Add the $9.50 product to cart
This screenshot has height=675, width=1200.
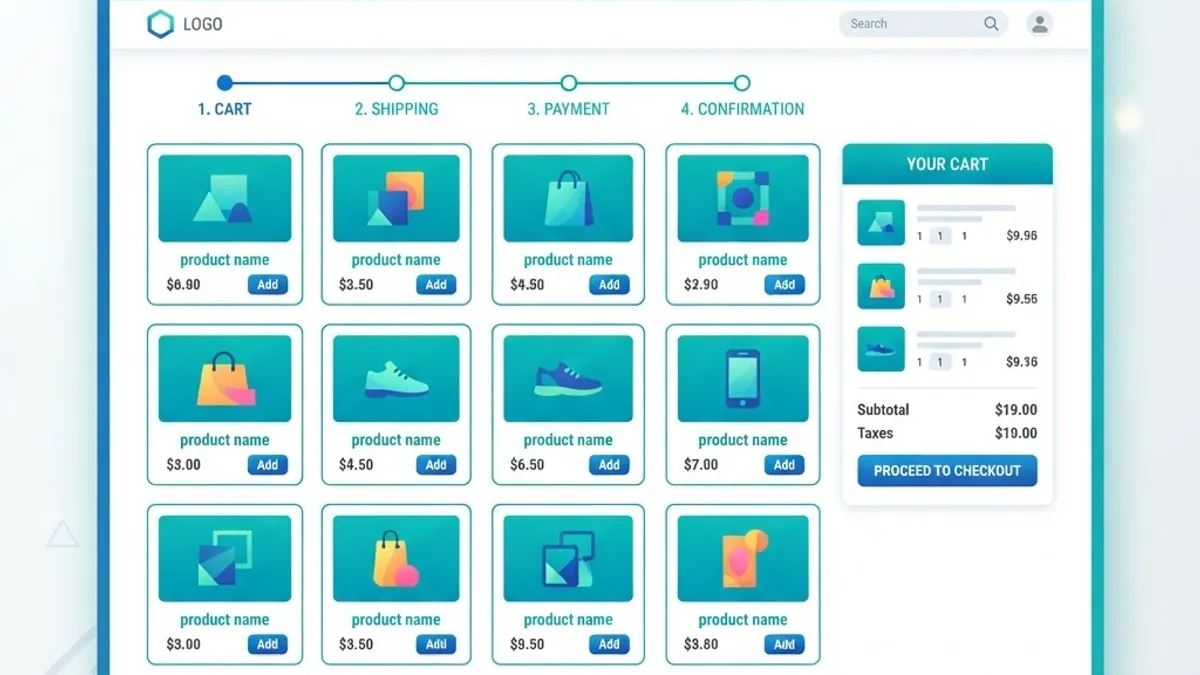(609, 645)
